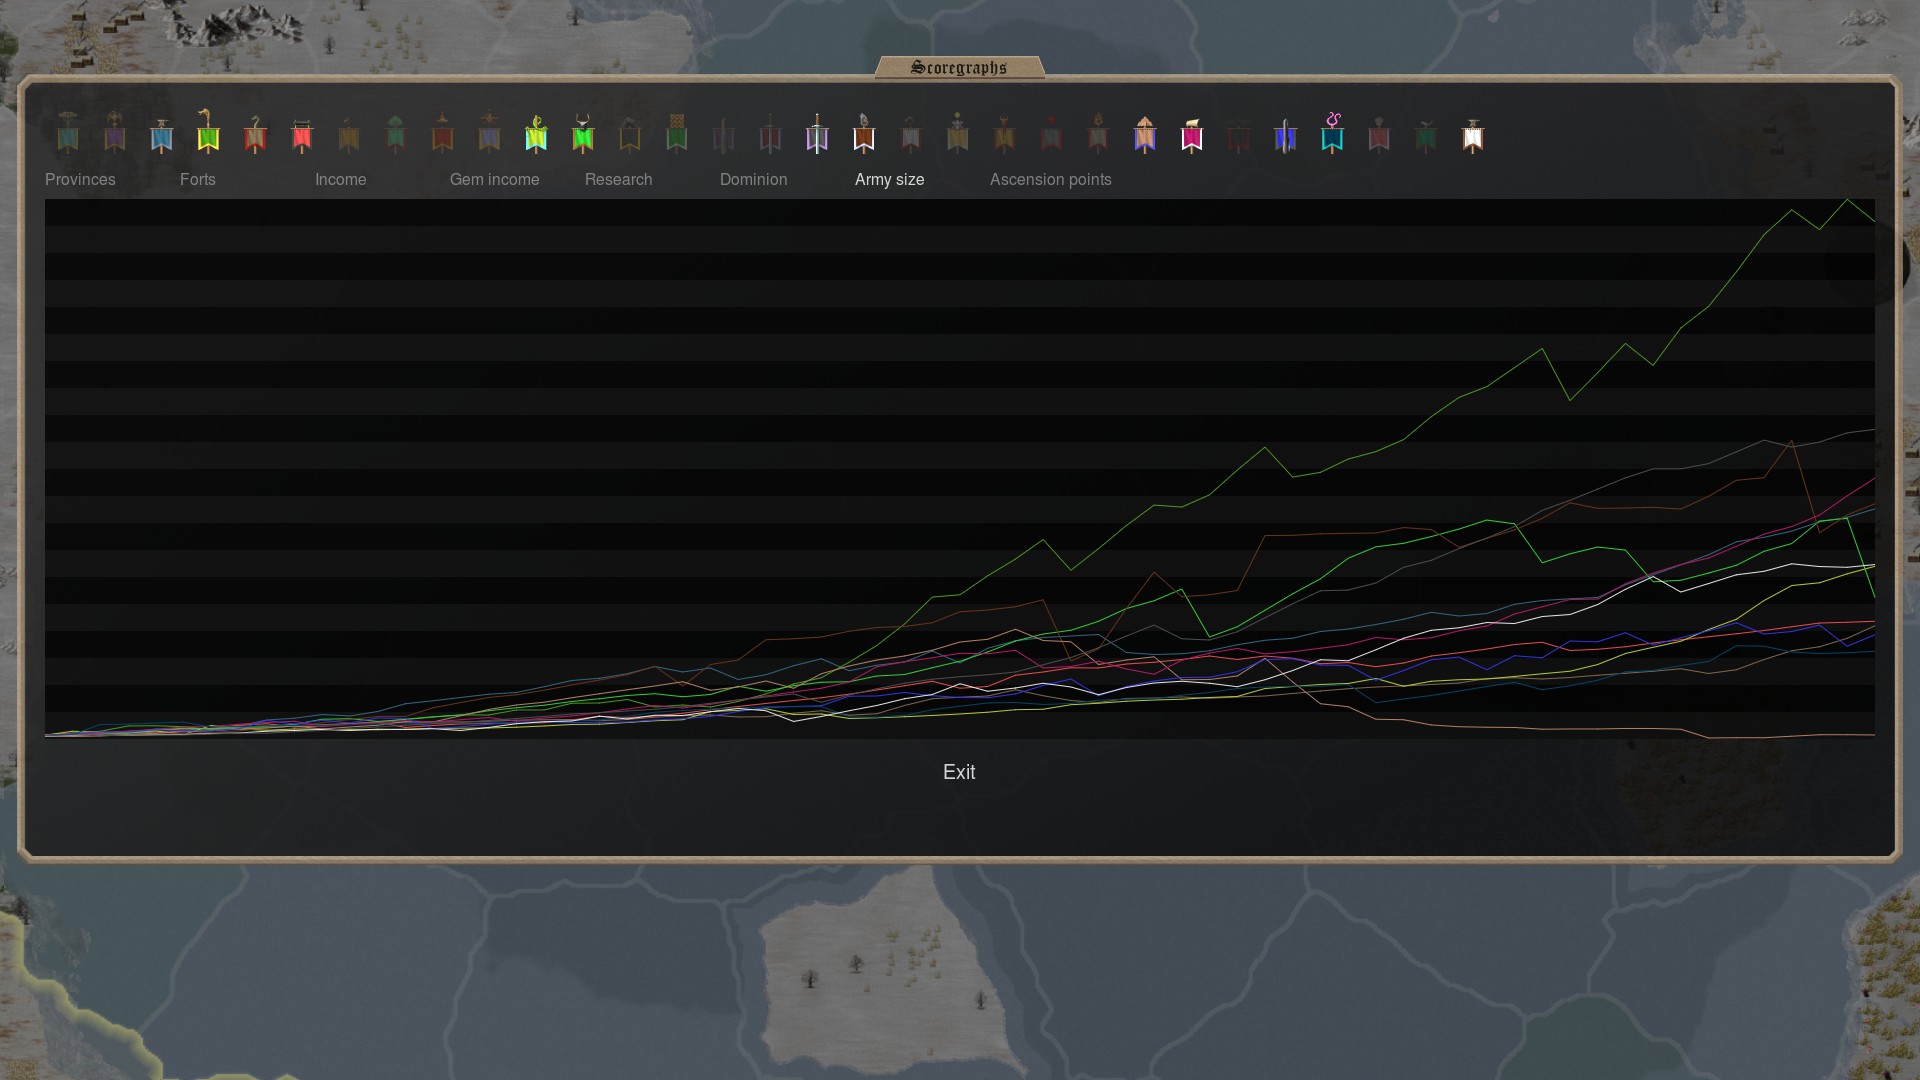Select the Army size tab

tap(890, 180)
